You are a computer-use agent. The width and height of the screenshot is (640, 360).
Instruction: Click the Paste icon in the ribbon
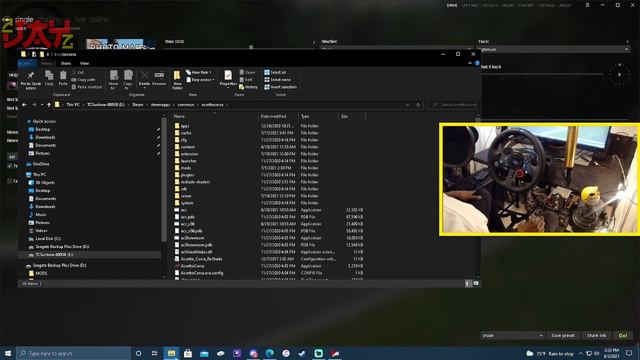click(63, 78)
